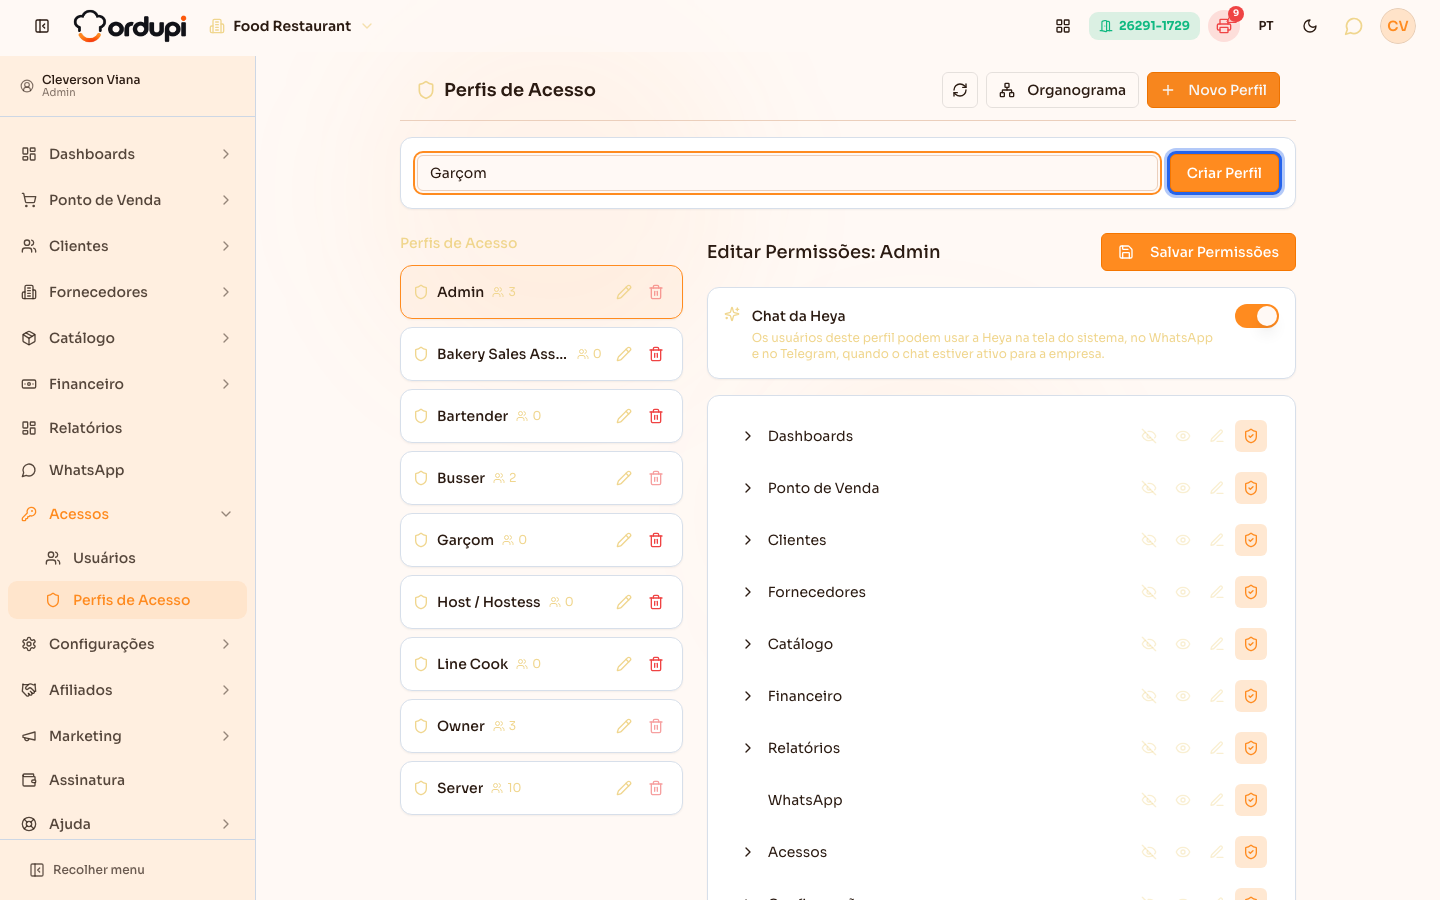This screenshot has height=900, width=1440.
Task: Select the Busser profile card
Action: tap(541, 478)
